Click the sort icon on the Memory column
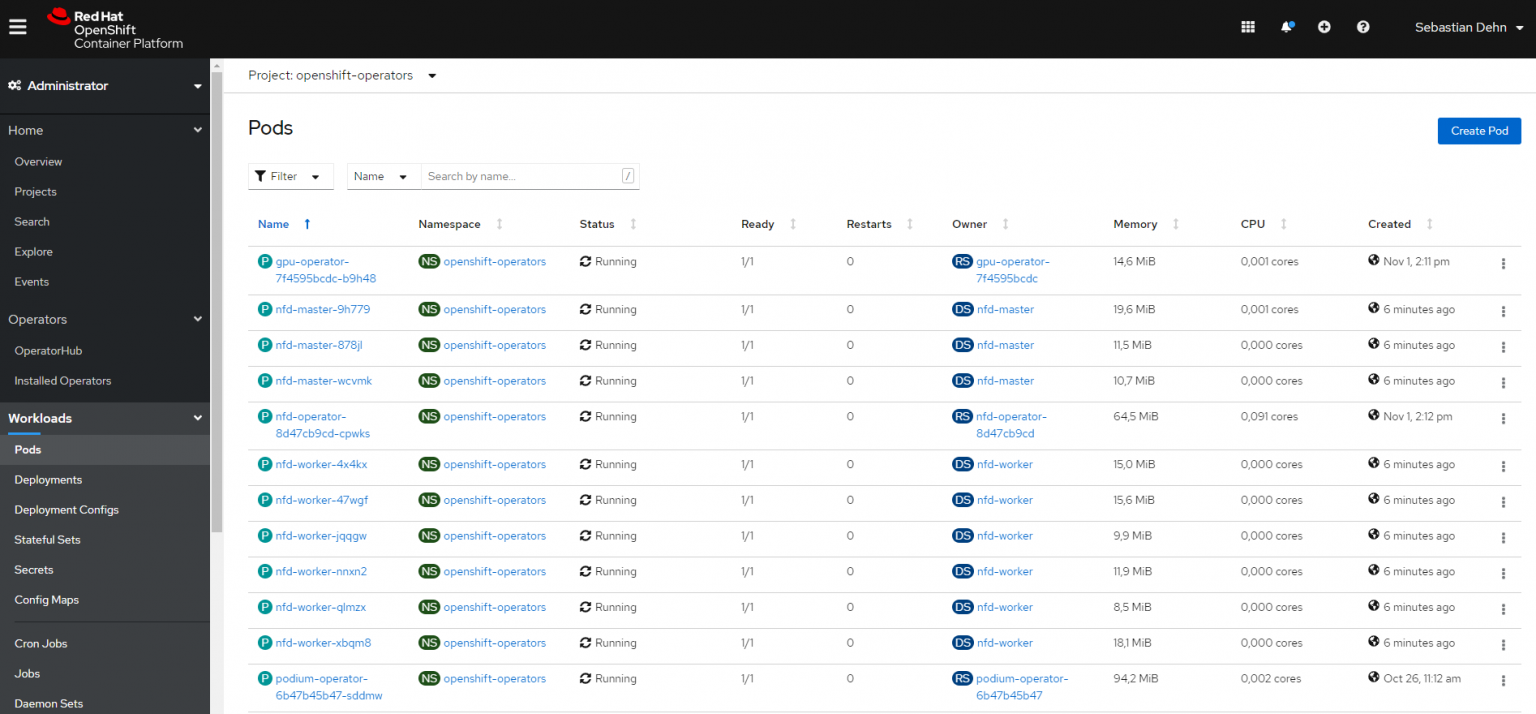The width and height of the screenshot is (1536, 714). tap(1176, 224)
